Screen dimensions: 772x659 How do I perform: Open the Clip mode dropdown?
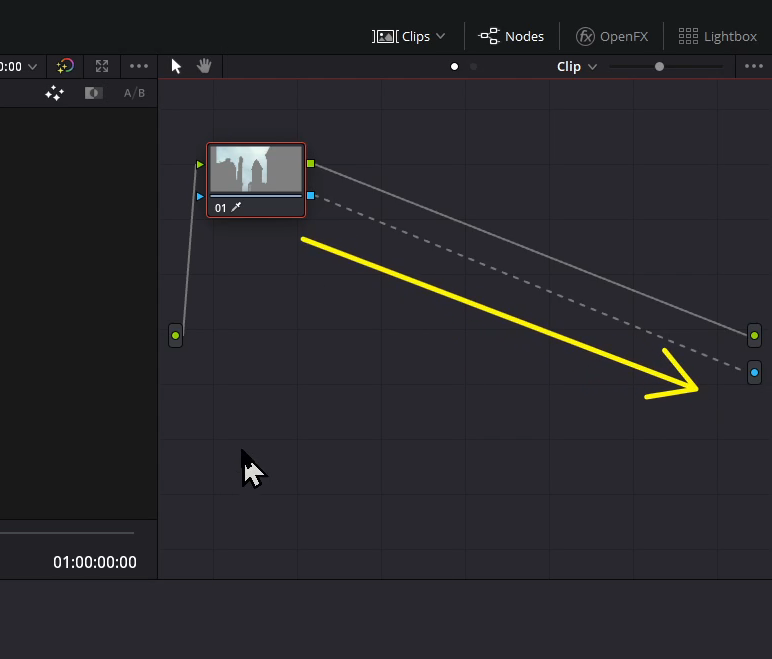(577, 66)
